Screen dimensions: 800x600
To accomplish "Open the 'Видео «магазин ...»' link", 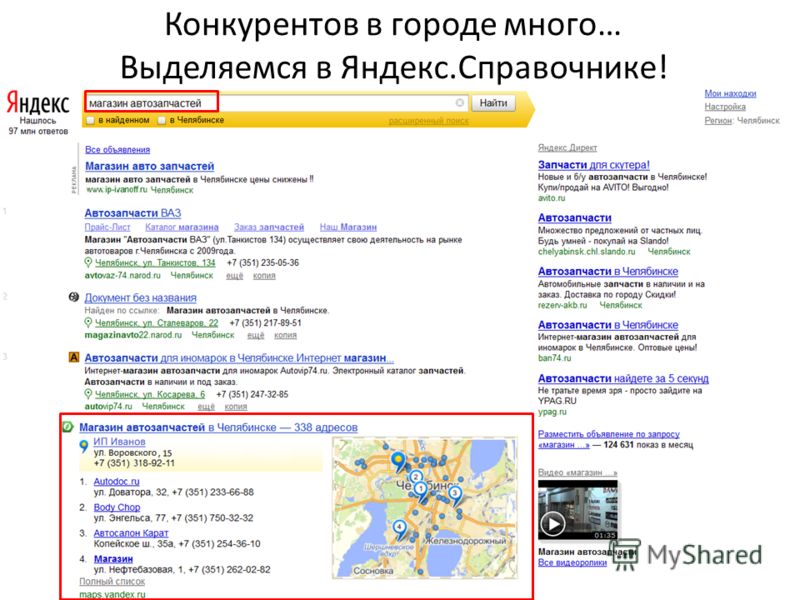I will (578, 473).
